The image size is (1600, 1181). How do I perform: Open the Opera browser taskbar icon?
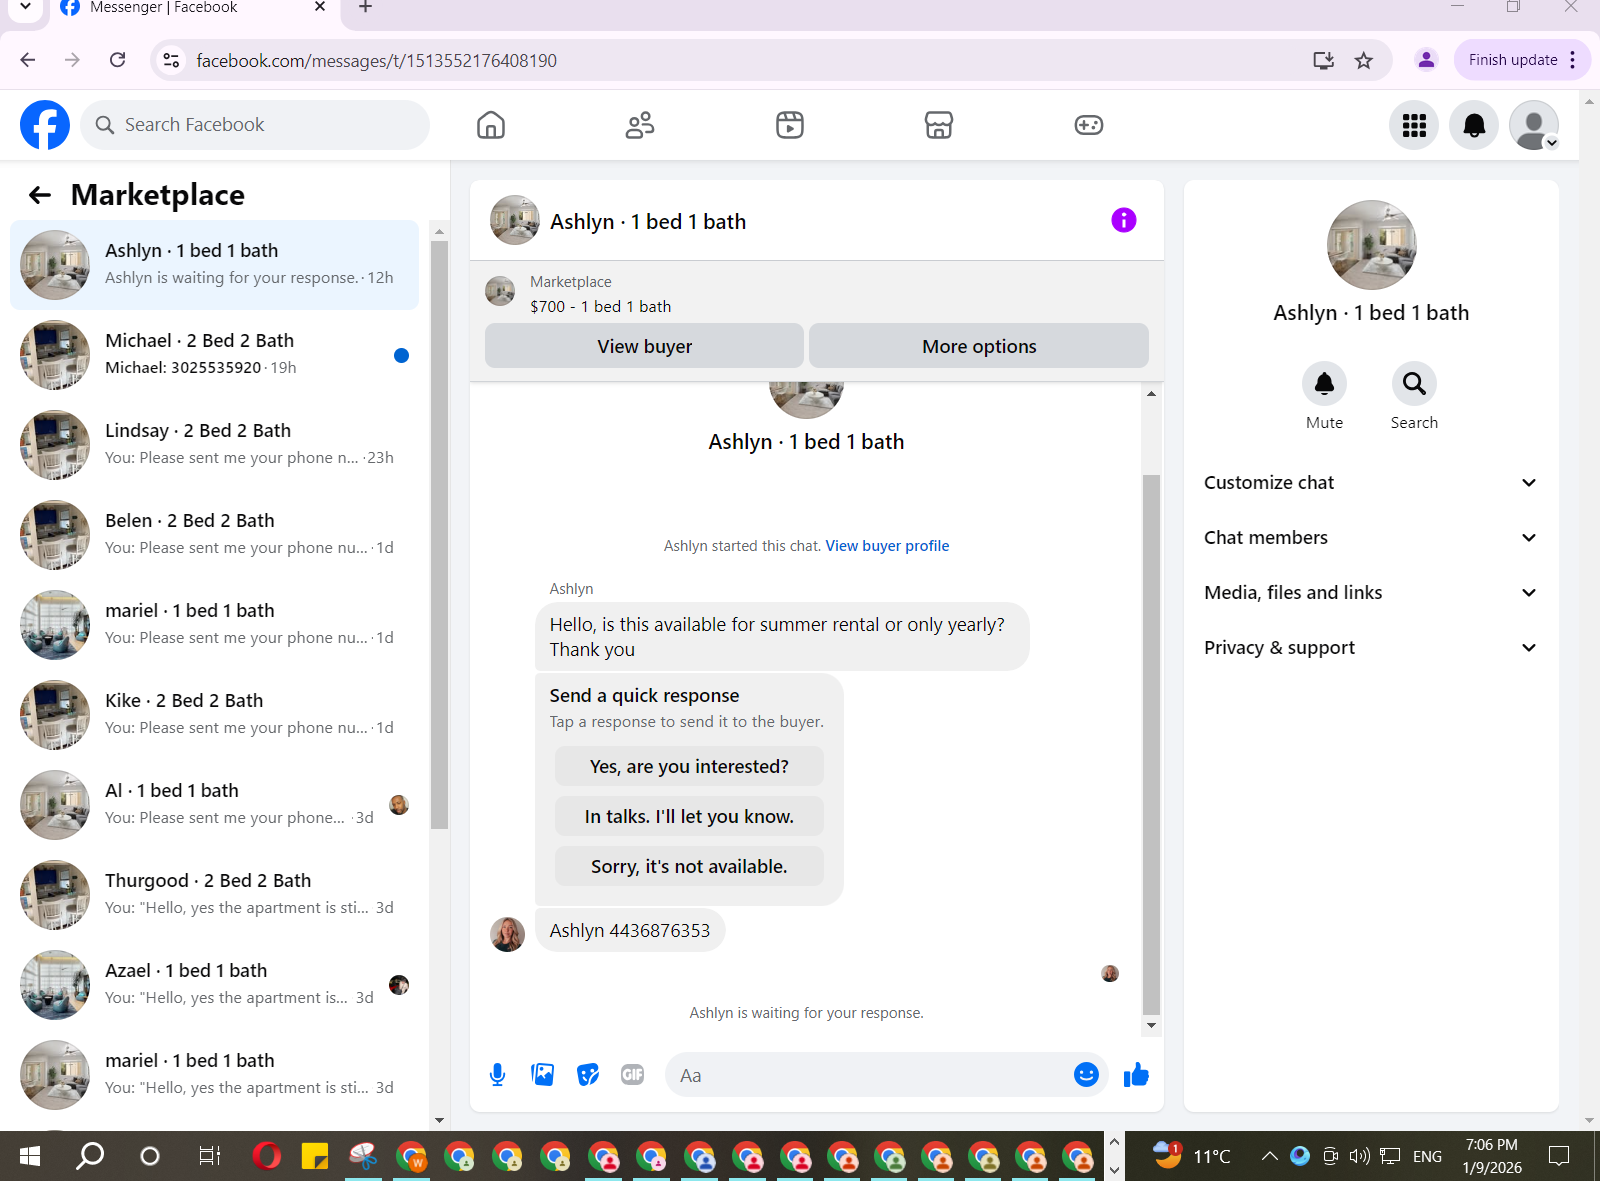pyautogui.click(x=267, y=1156)
